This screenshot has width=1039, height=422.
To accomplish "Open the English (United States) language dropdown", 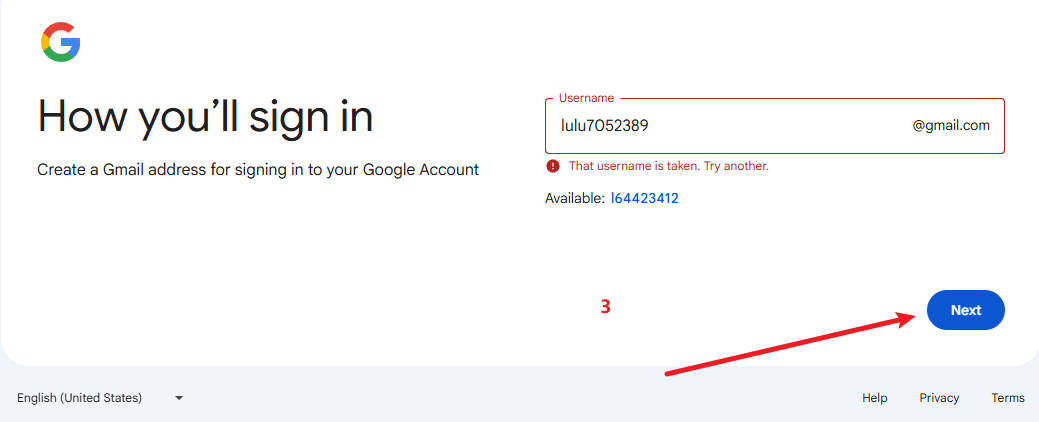I will point(100,398).
